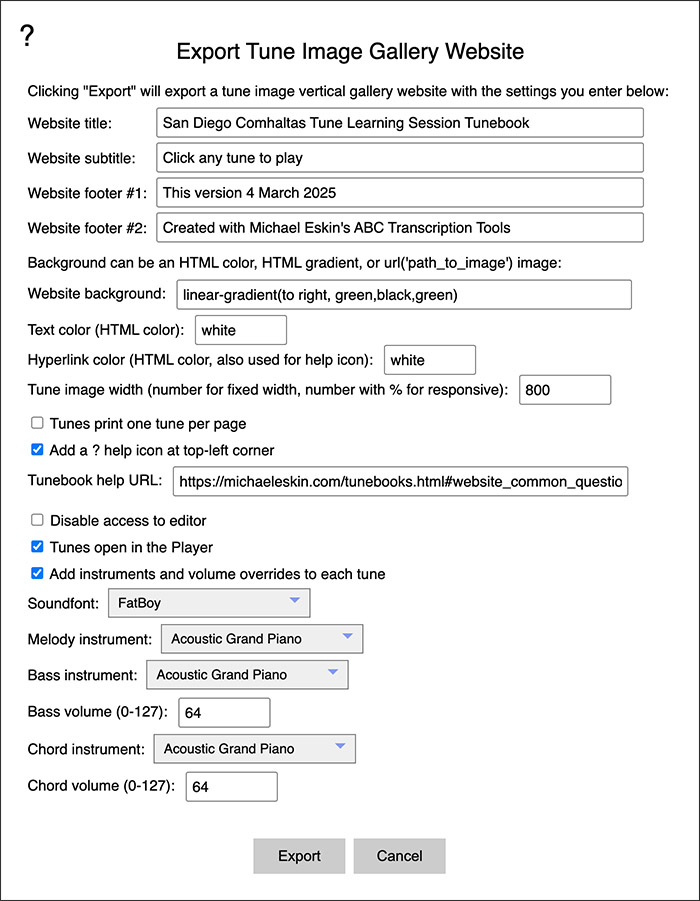The image size is (700, 901).
Task: Open the Bass instrument selector
Action: (247, 674)
